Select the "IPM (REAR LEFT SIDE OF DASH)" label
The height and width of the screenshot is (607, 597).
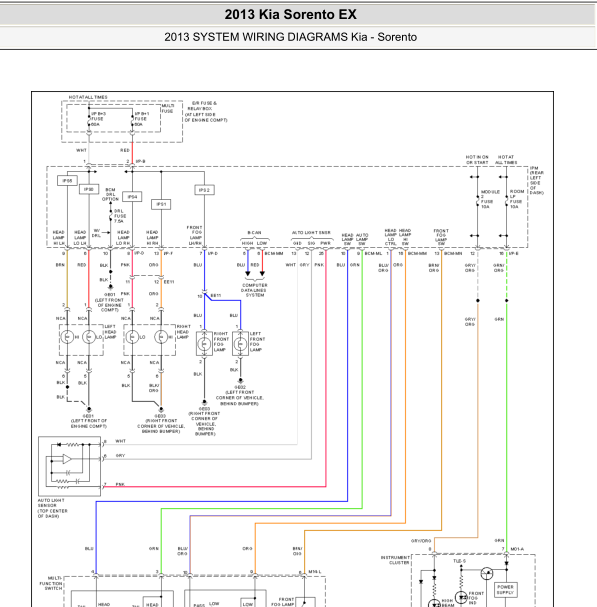coord(537,180)
